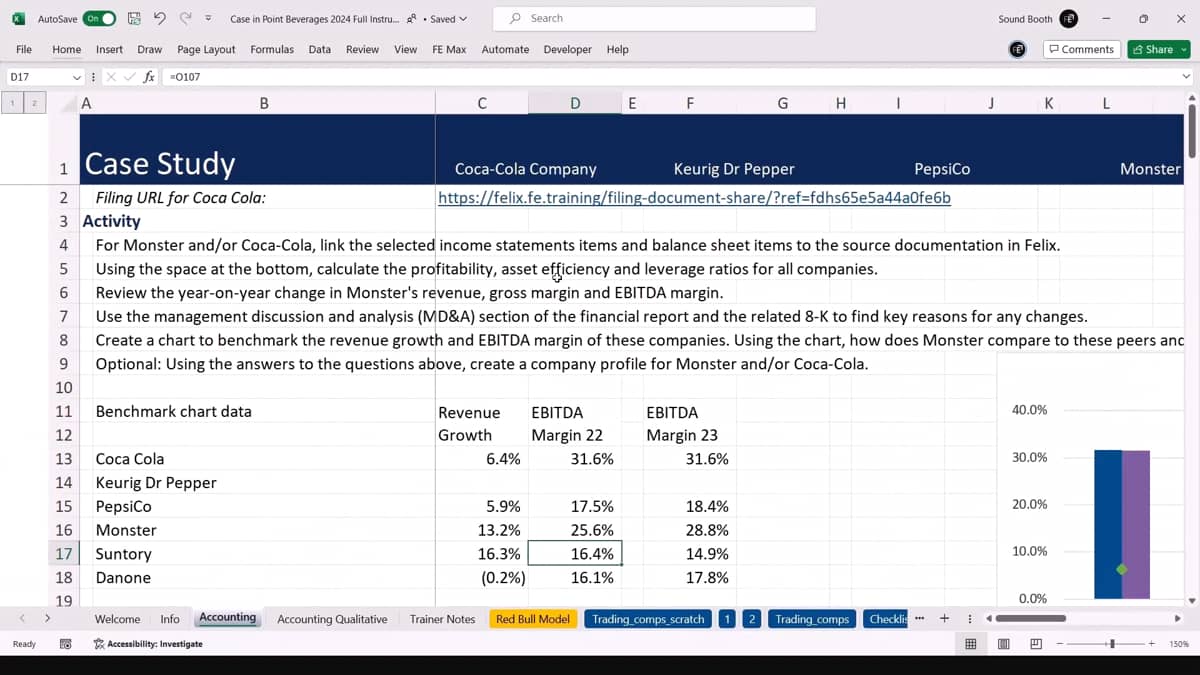
Task: Open the Review ribbon tab
Action: point(362,49)
